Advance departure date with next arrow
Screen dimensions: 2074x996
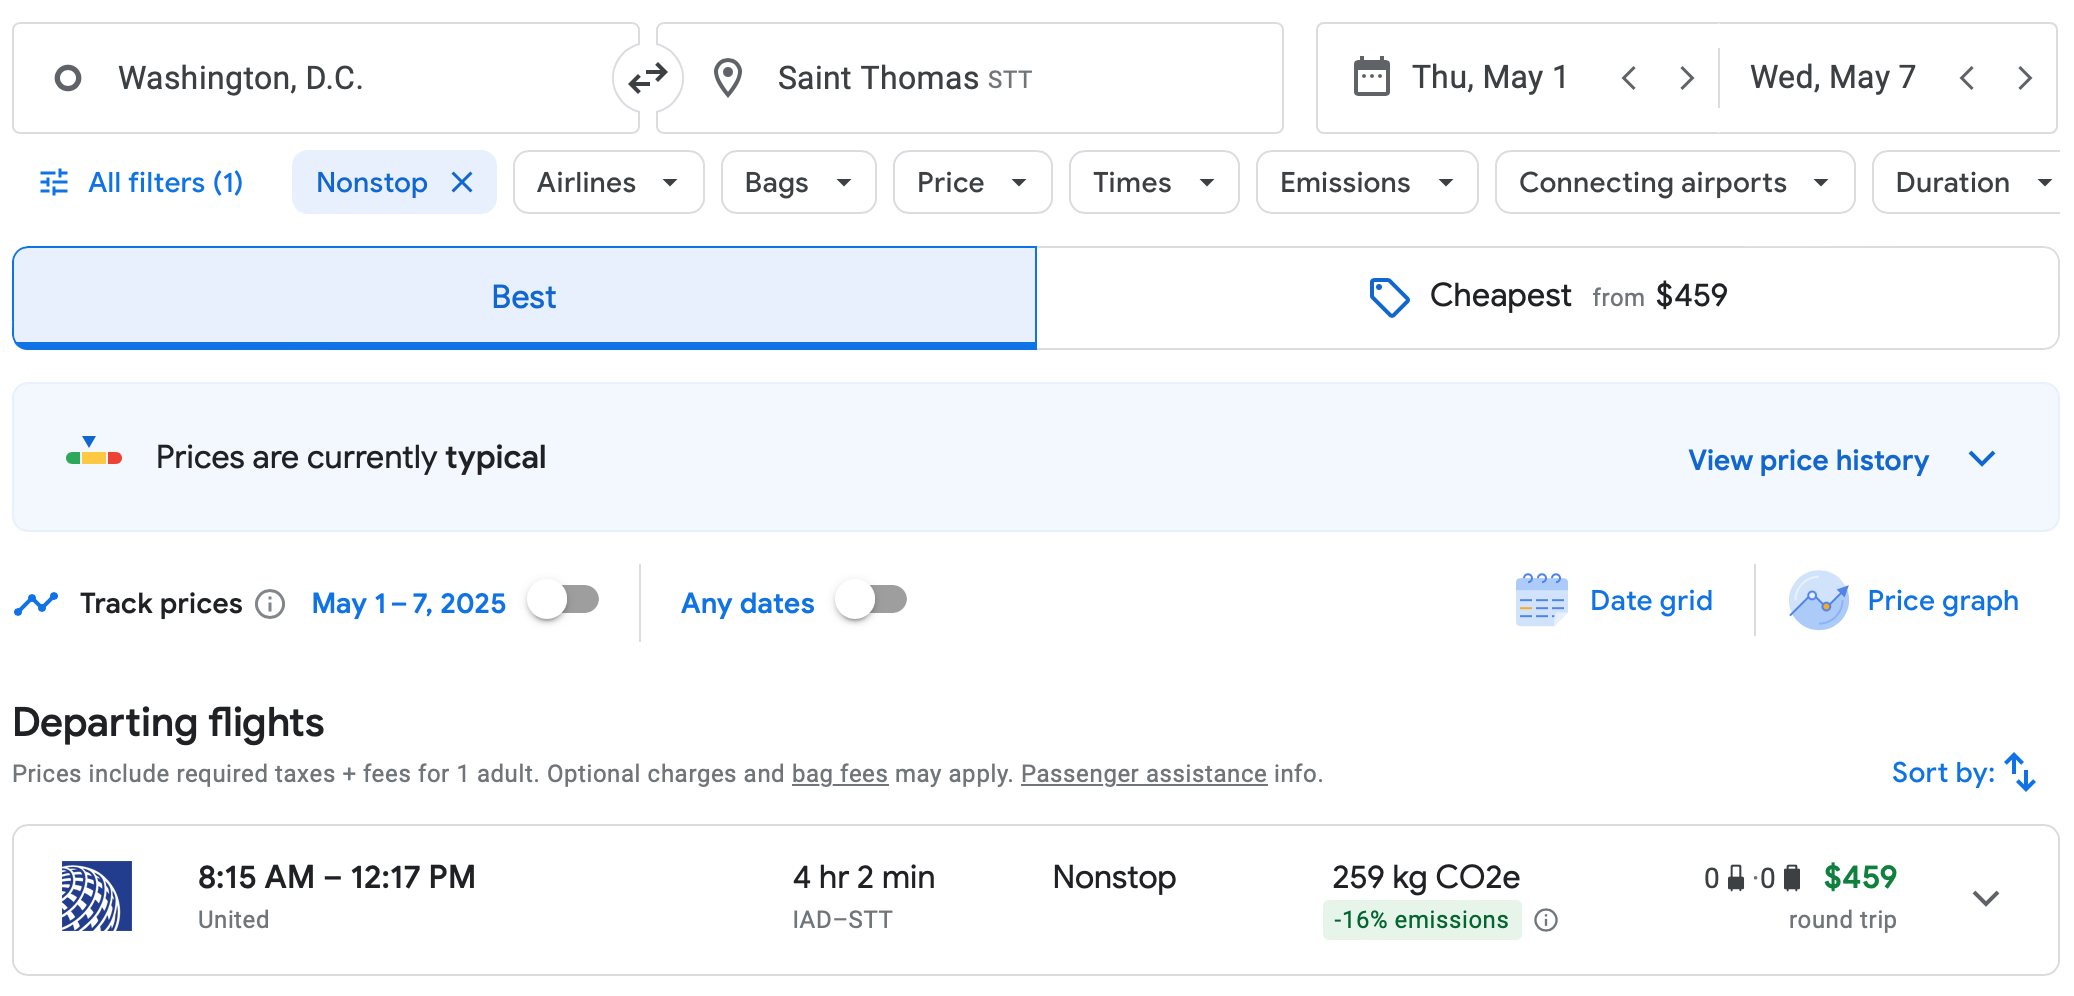click(x=1686, y=78)
